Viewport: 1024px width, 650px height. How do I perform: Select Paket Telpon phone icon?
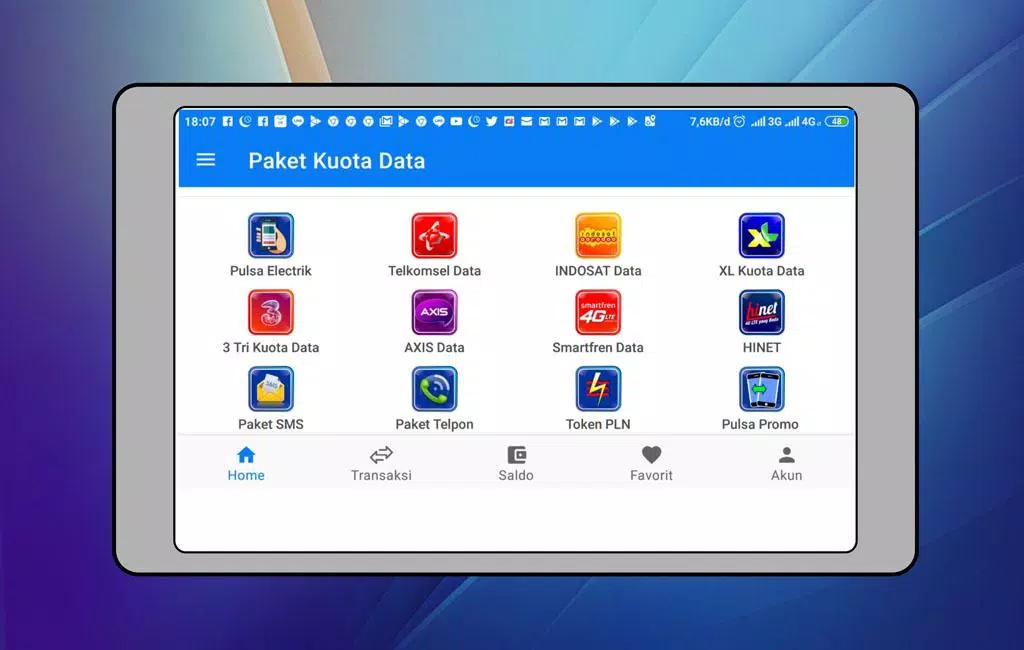coord(434,389)
